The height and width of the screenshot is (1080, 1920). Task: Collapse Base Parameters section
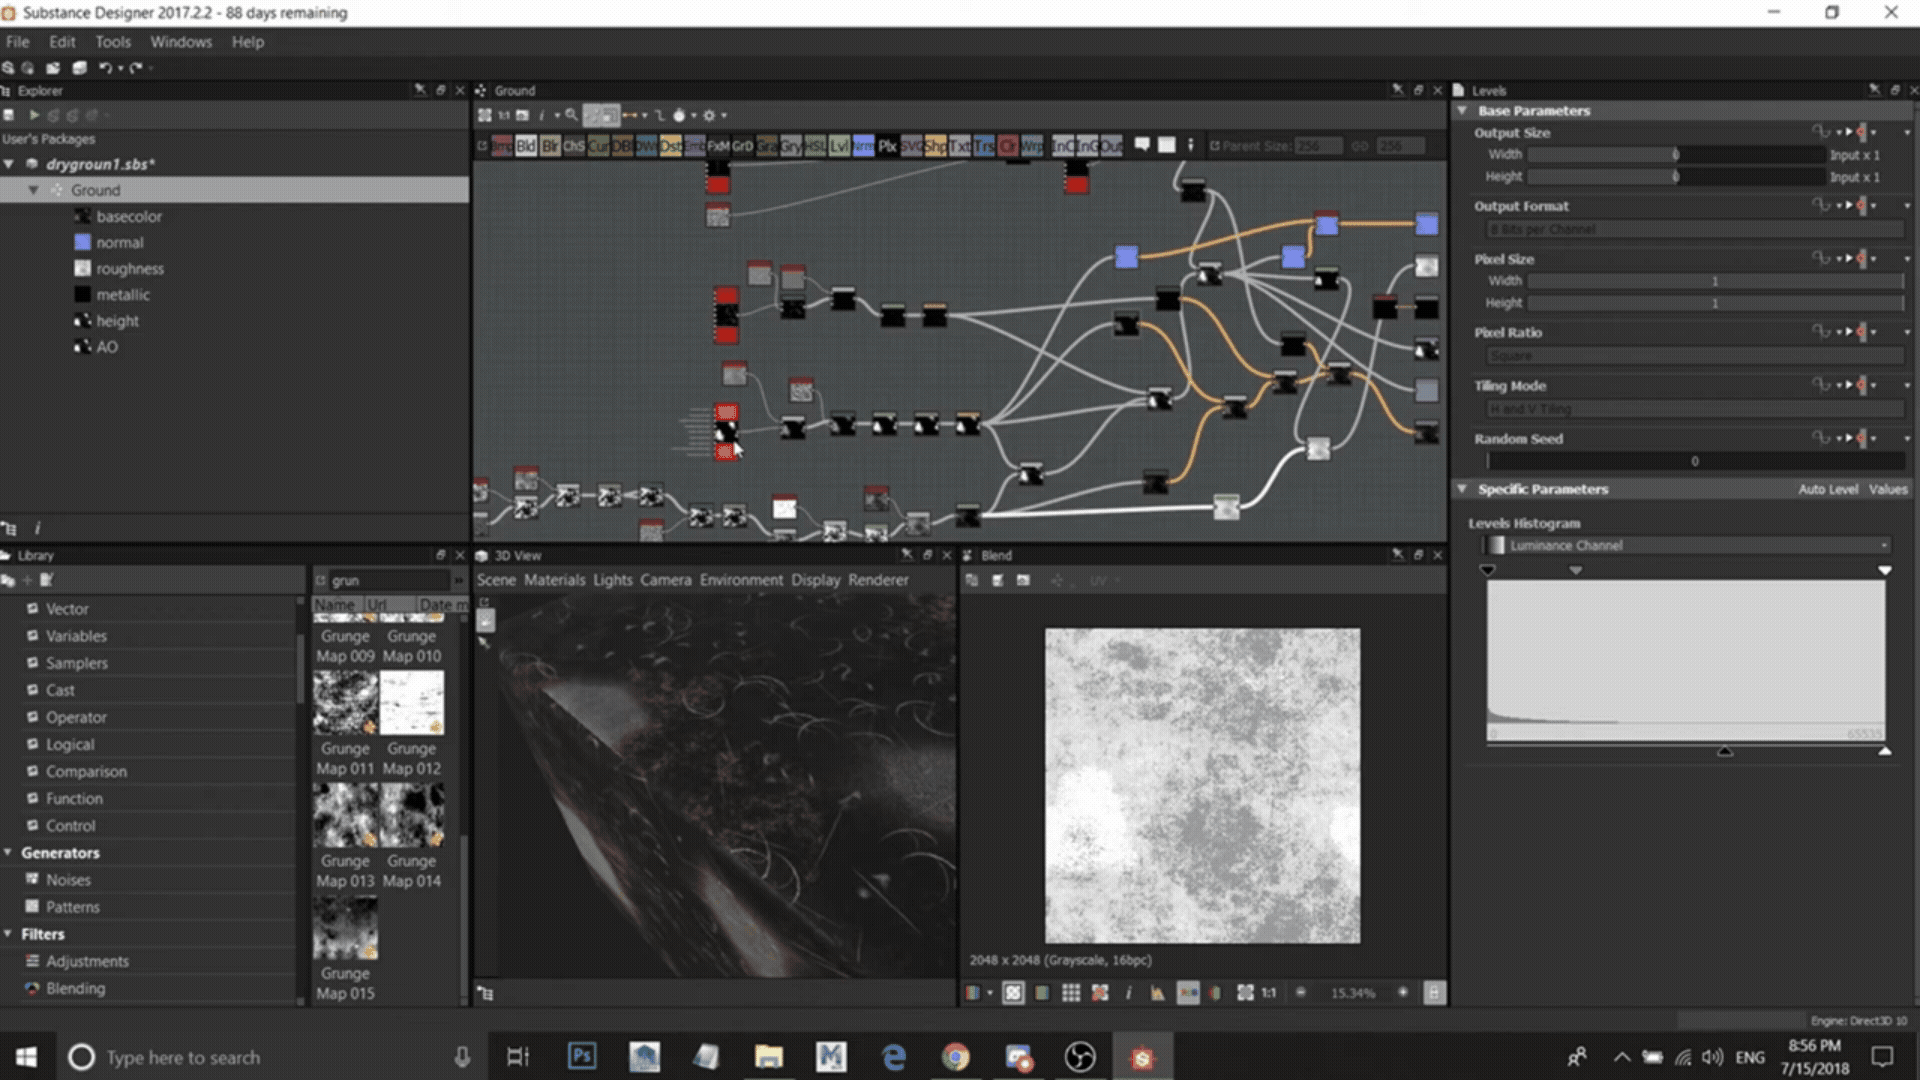coord(1463,110)
